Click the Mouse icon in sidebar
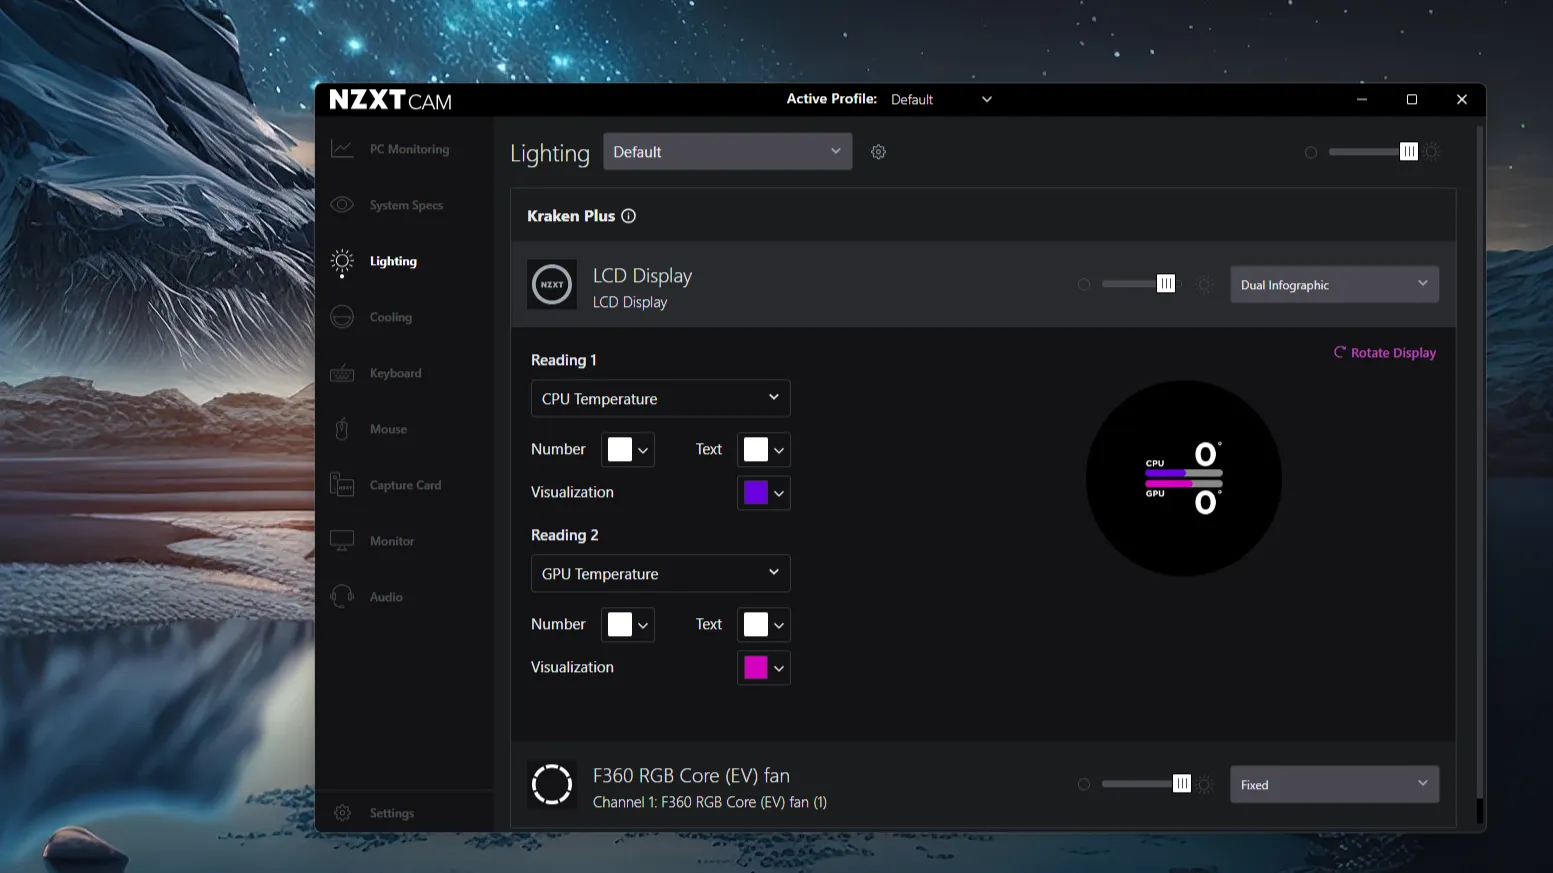1553x873 pixels. click(x=342, y=429)
